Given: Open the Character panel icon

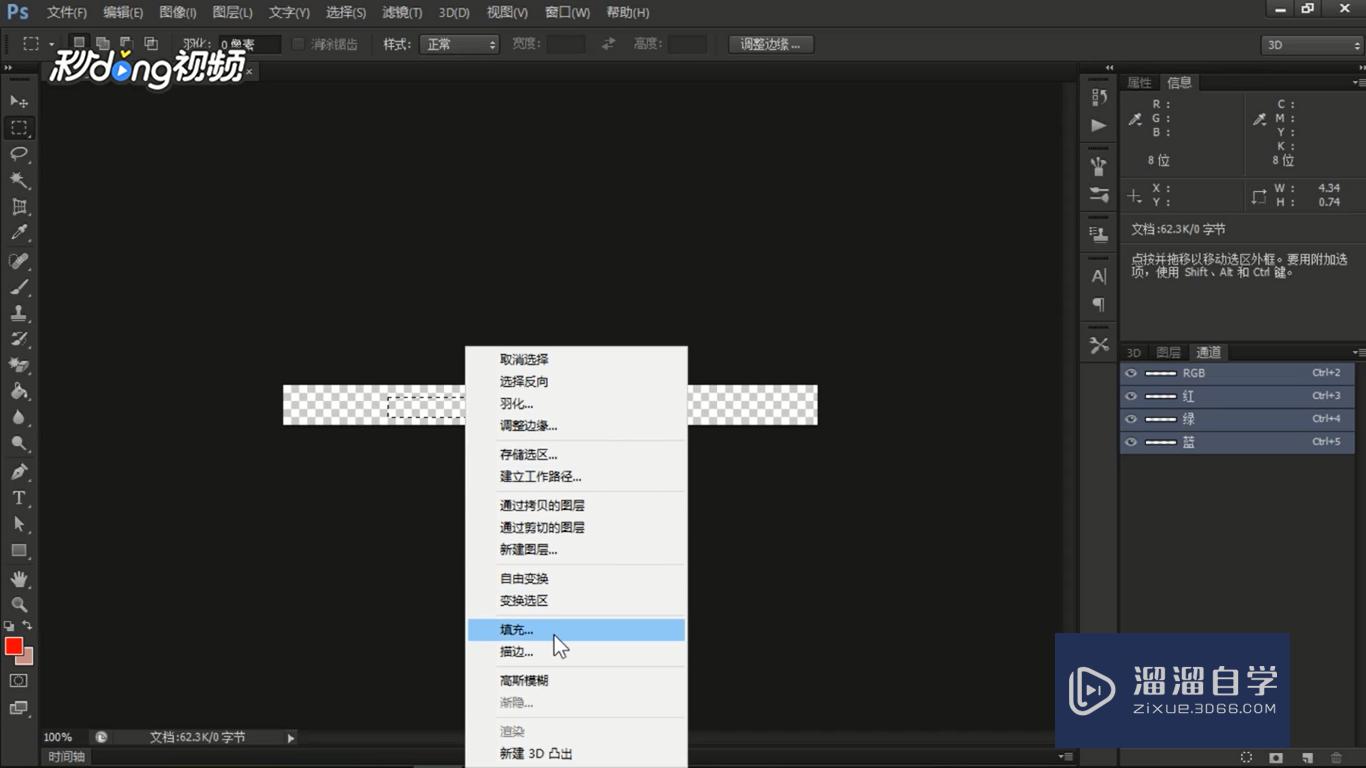Looking at the screenshot, I should click(1099, 276).
